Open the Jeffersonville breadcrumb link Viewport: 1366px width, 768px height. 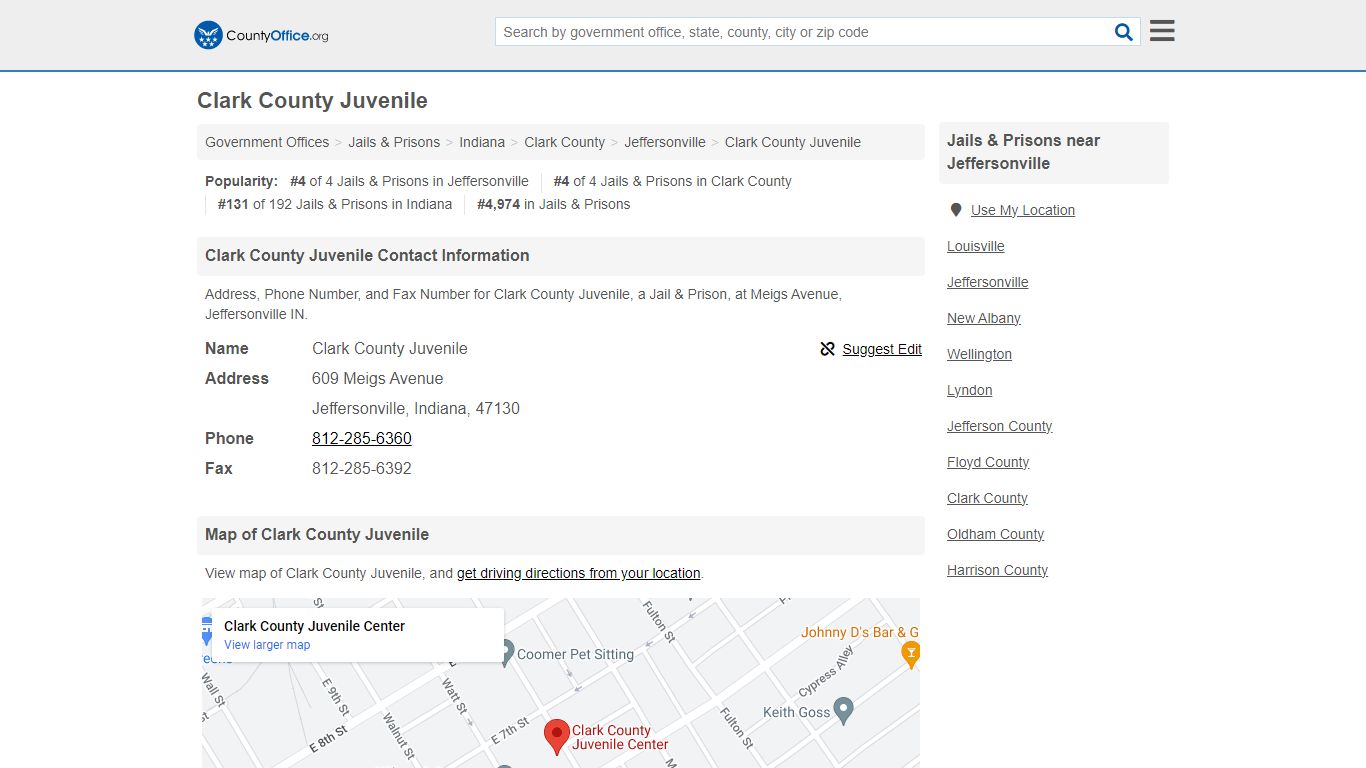tap(665, 142)
